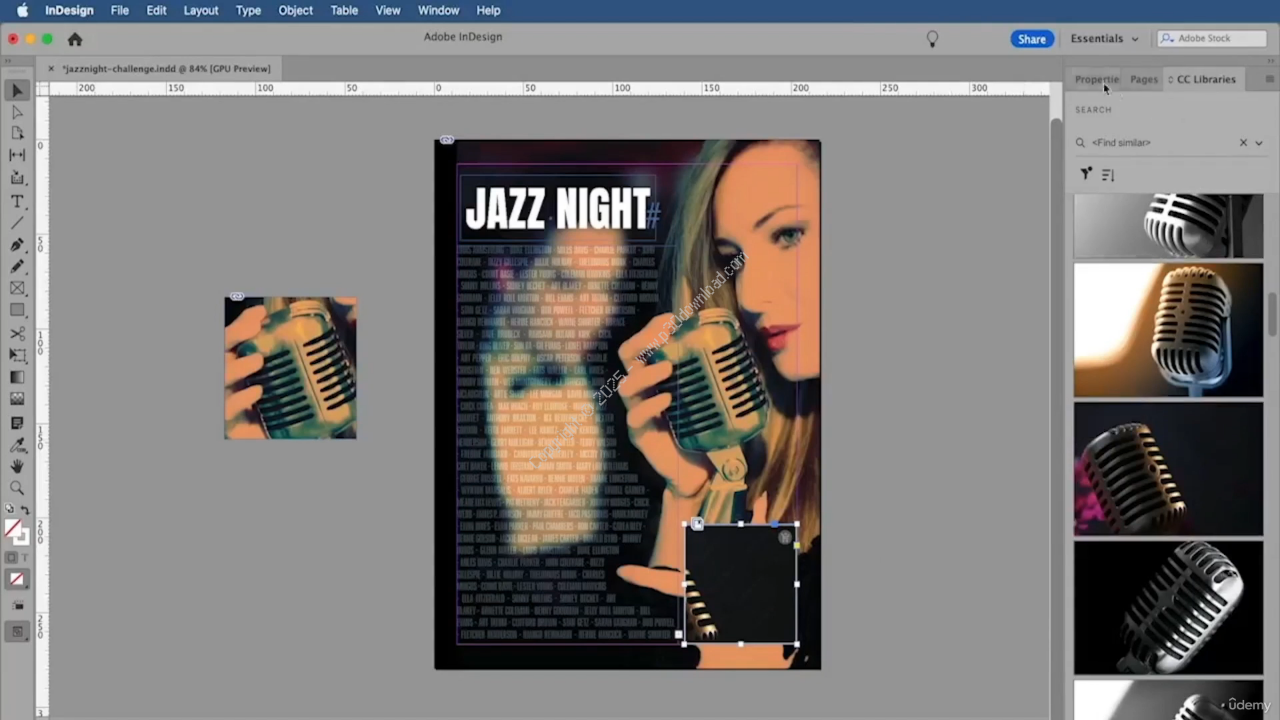Screen dimensions: 1280x720
Task: Expand the Essentials workspace dropdown
Action: coord(1104,39)
